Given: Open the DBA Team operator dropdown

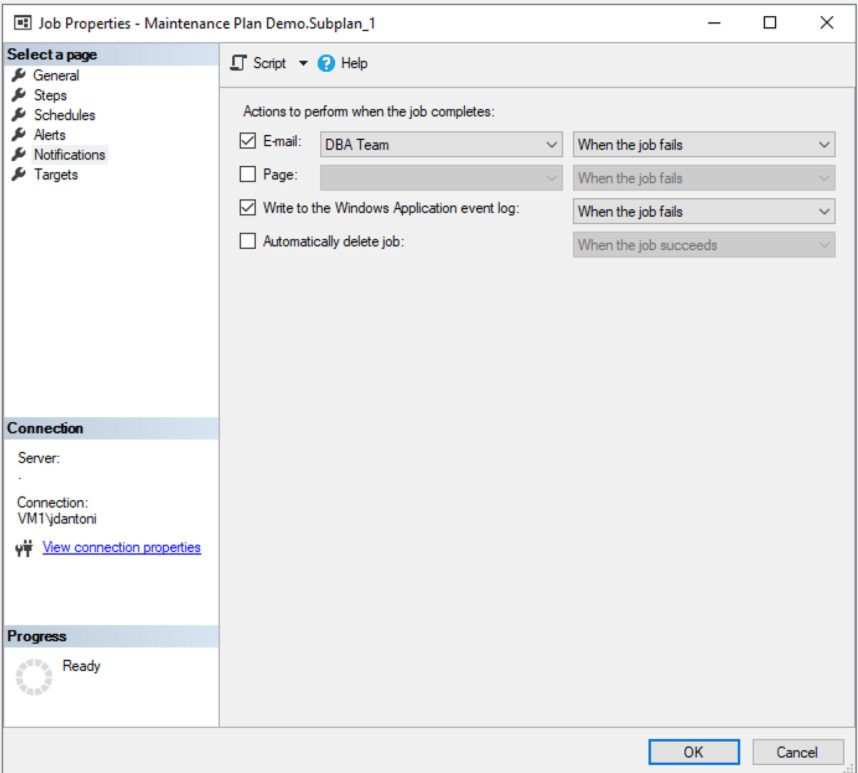Looking at the screenshot, I should 441,145.
